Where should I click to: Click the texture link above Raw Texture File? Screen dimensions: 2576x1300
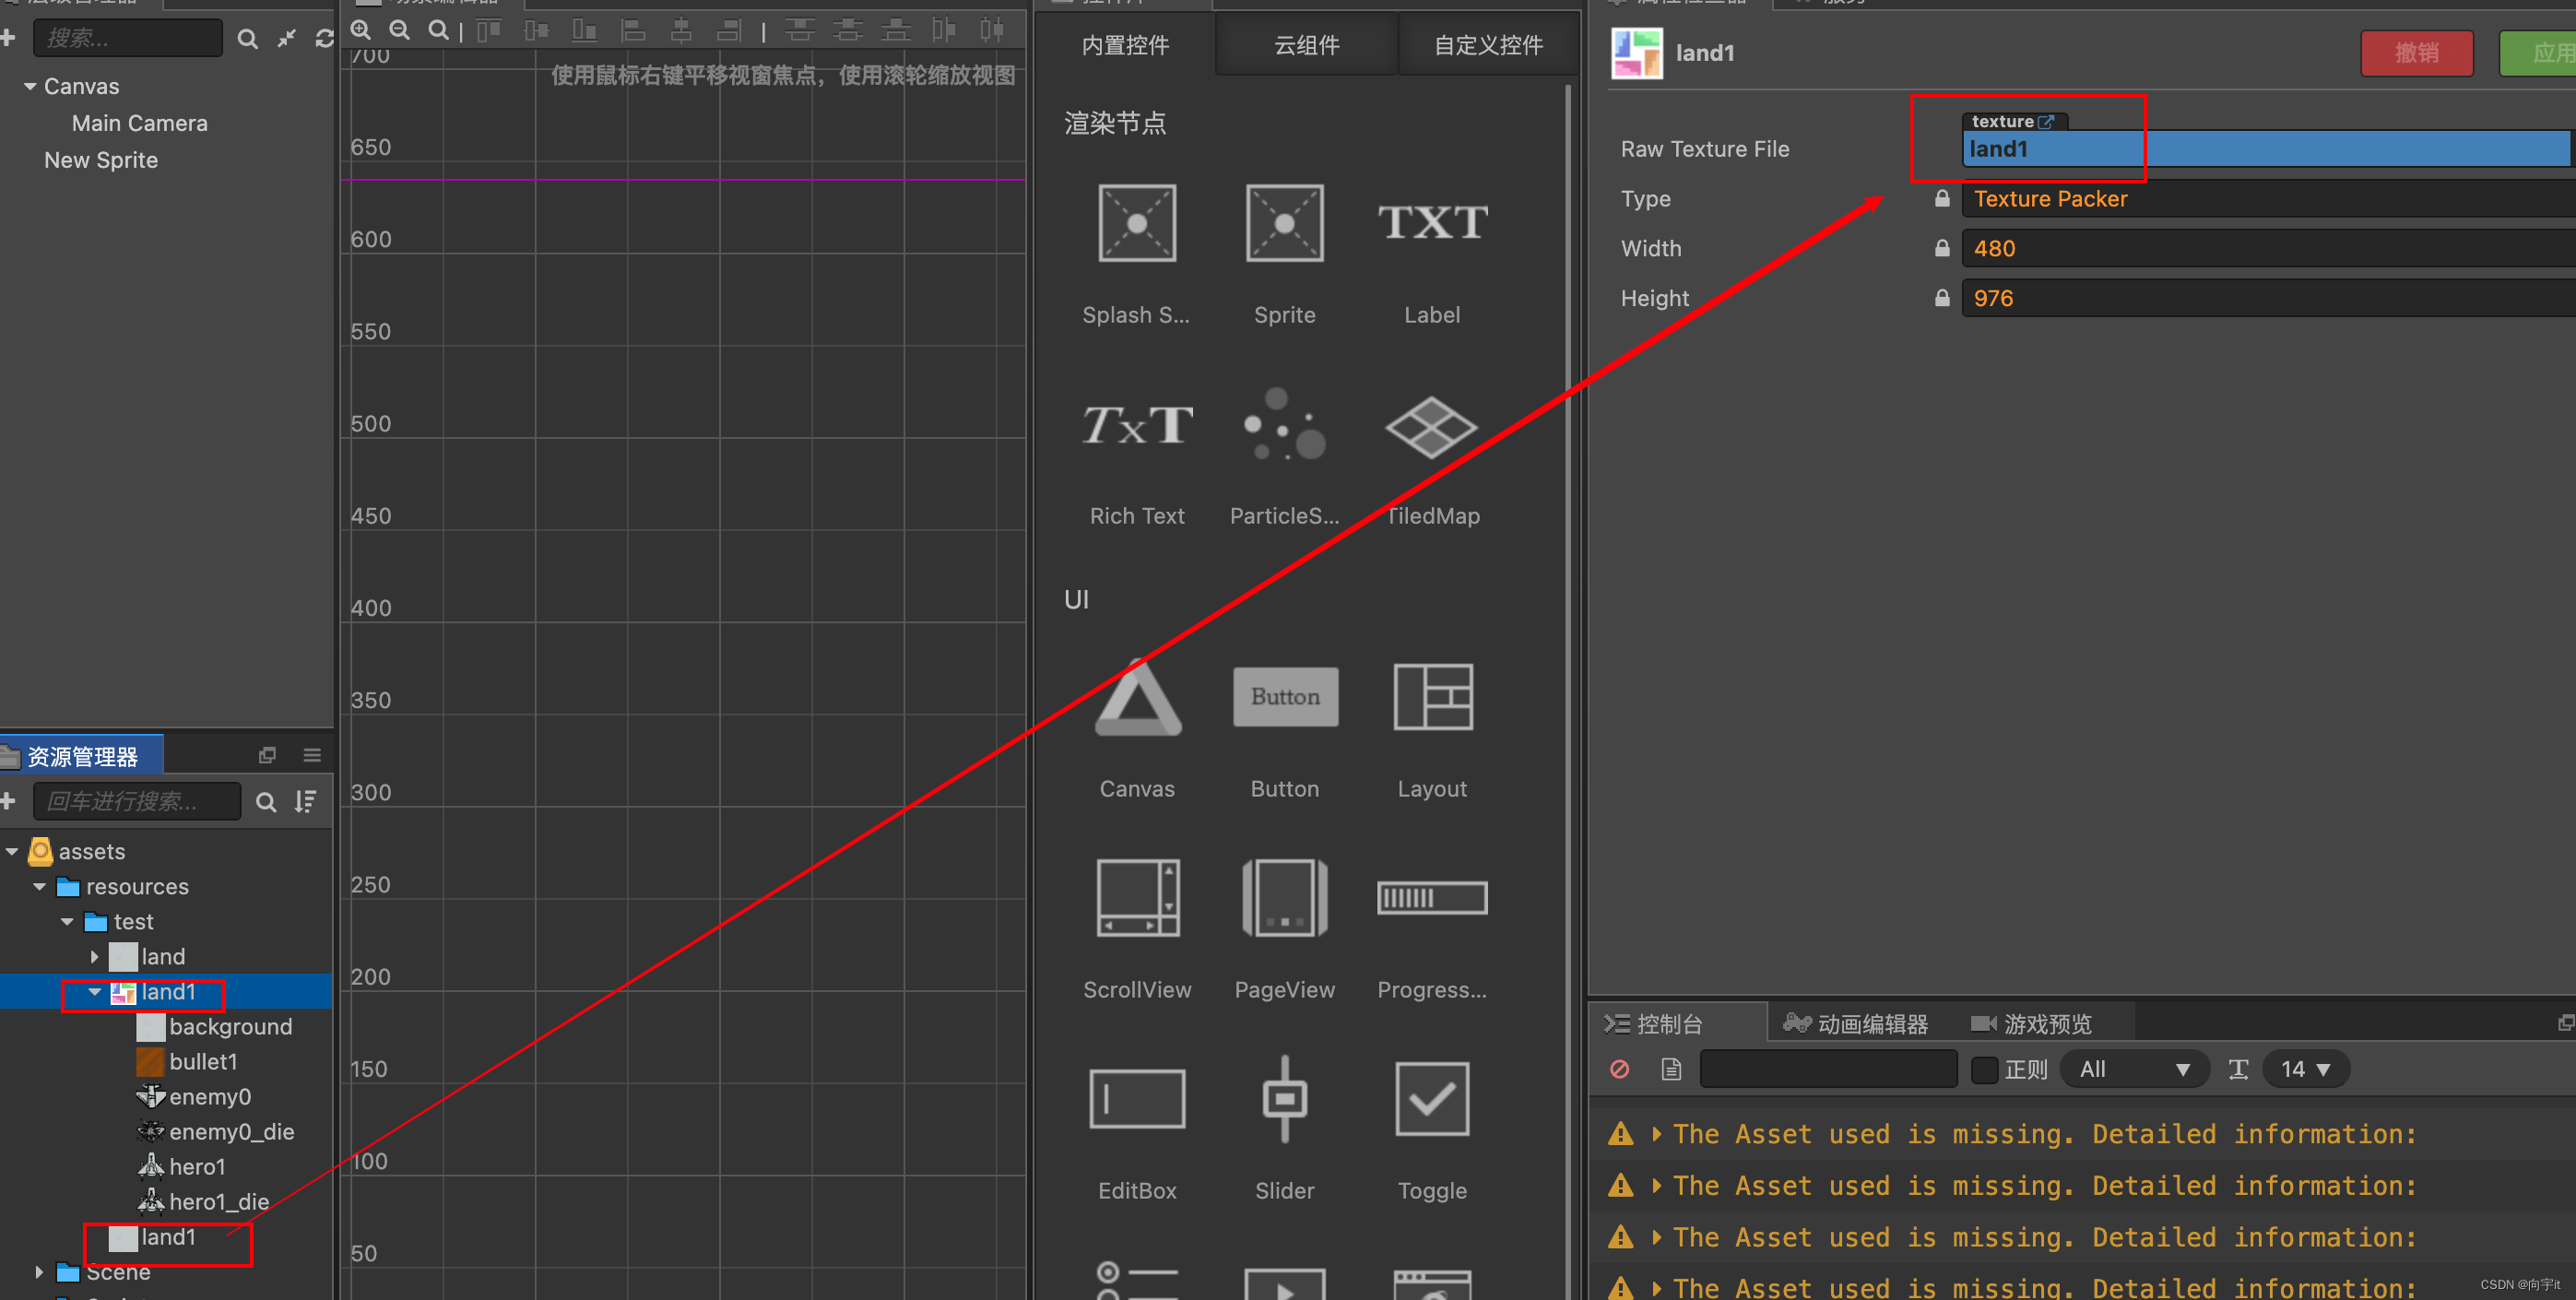pos(2014,121)
